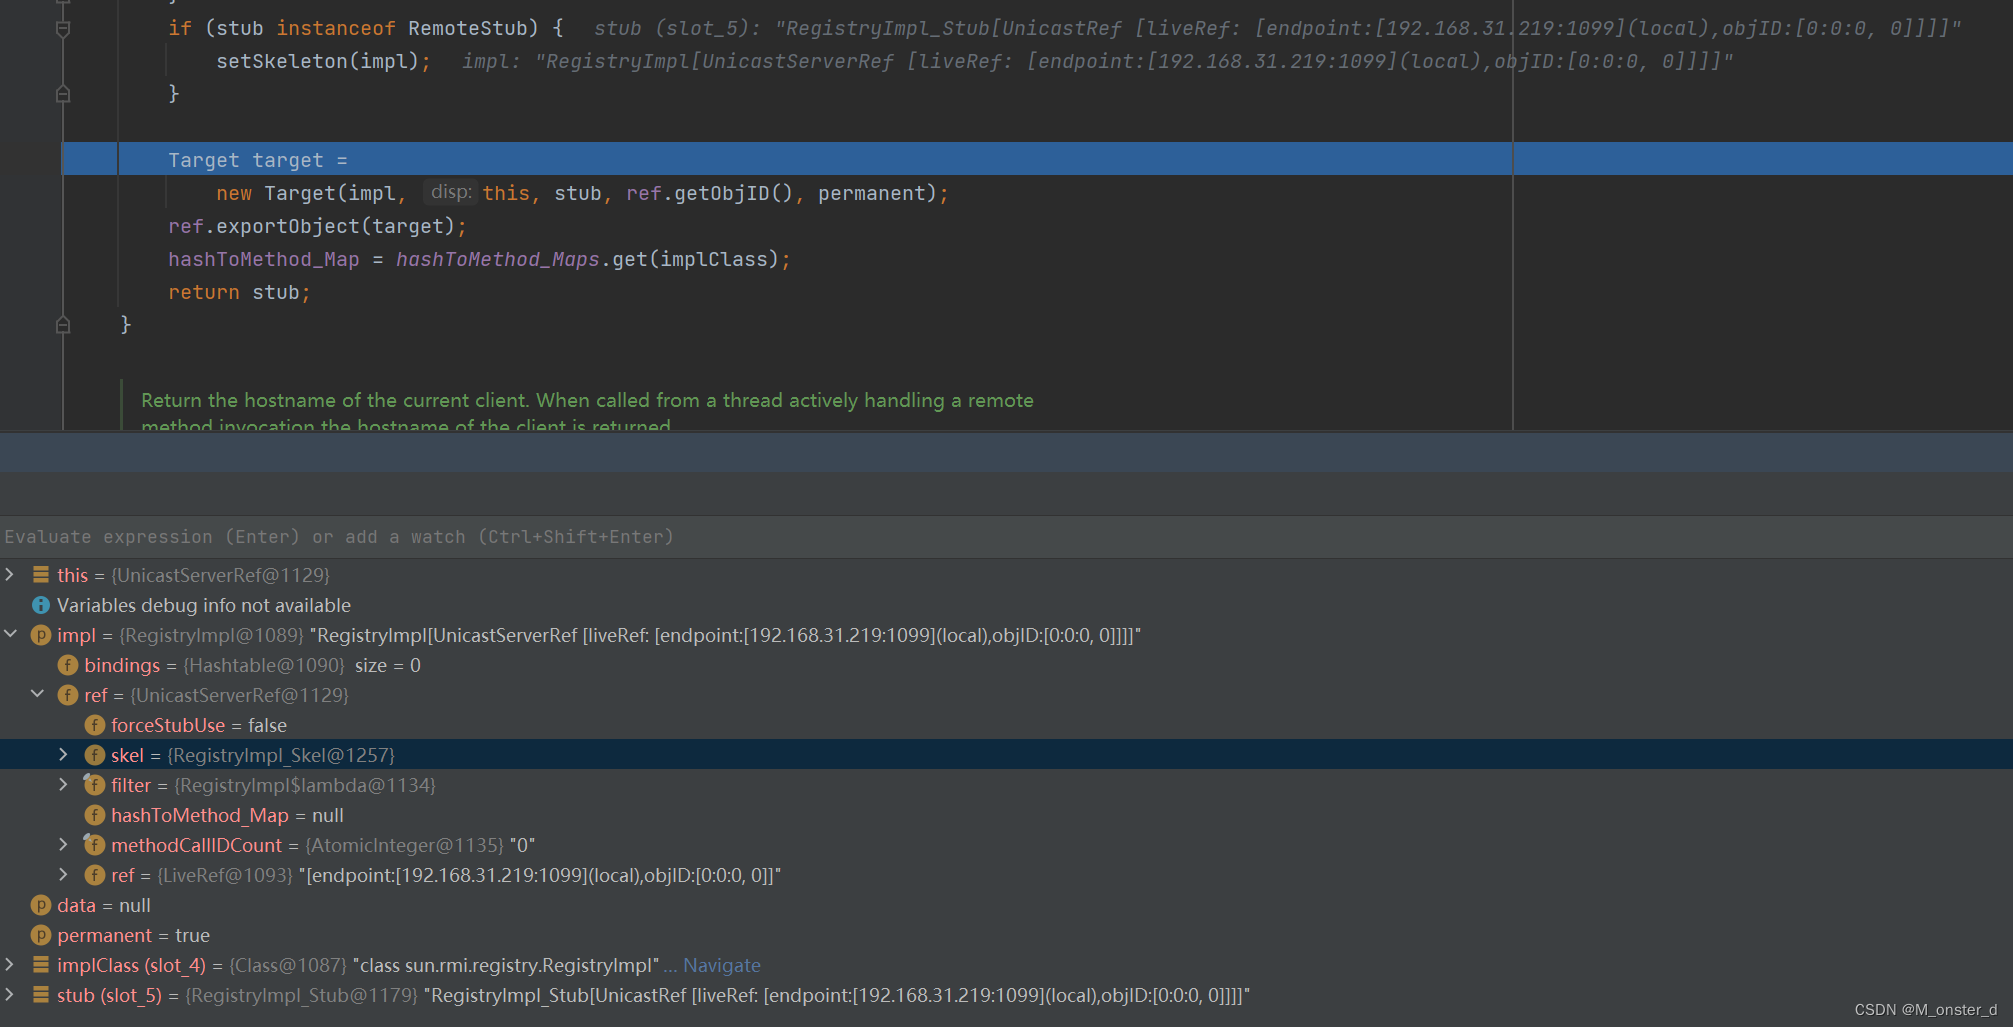Click 'ref.exportObject(target);' line in editor
The image size is (2013, 1027).
click(317, 226)
